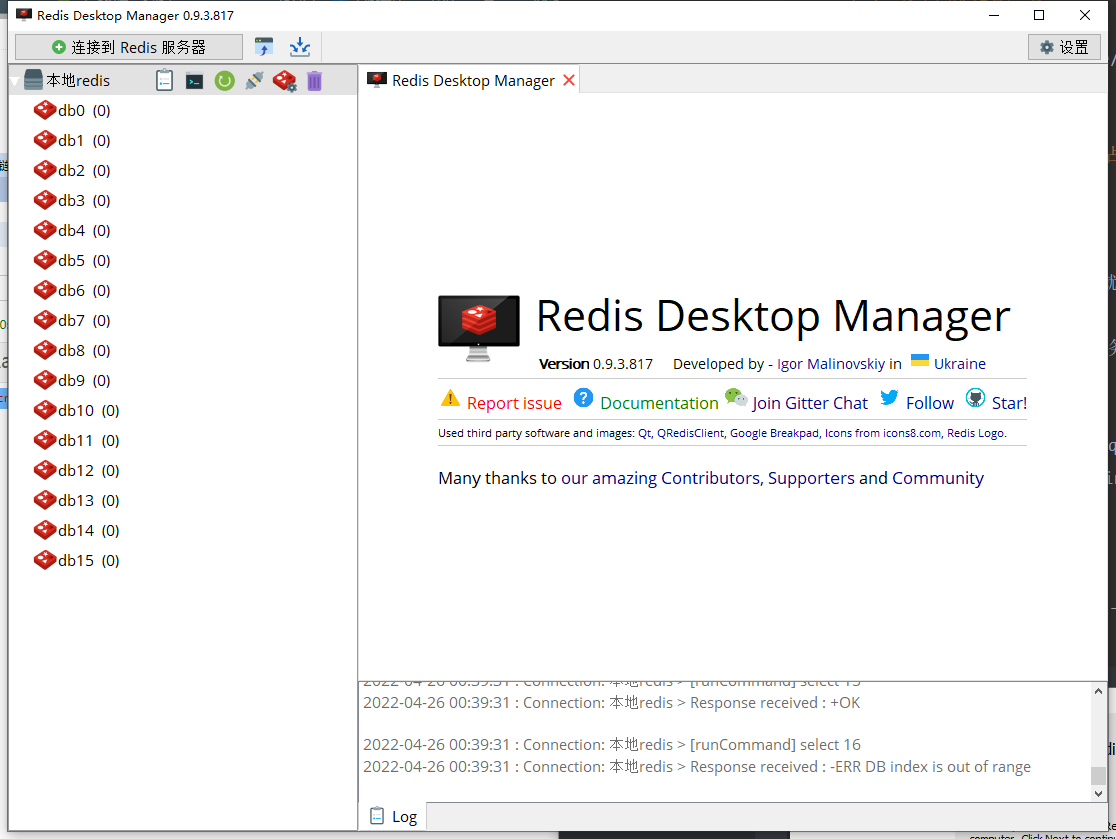Collapse the 本地redis connection tree

[x=15, y=81]
